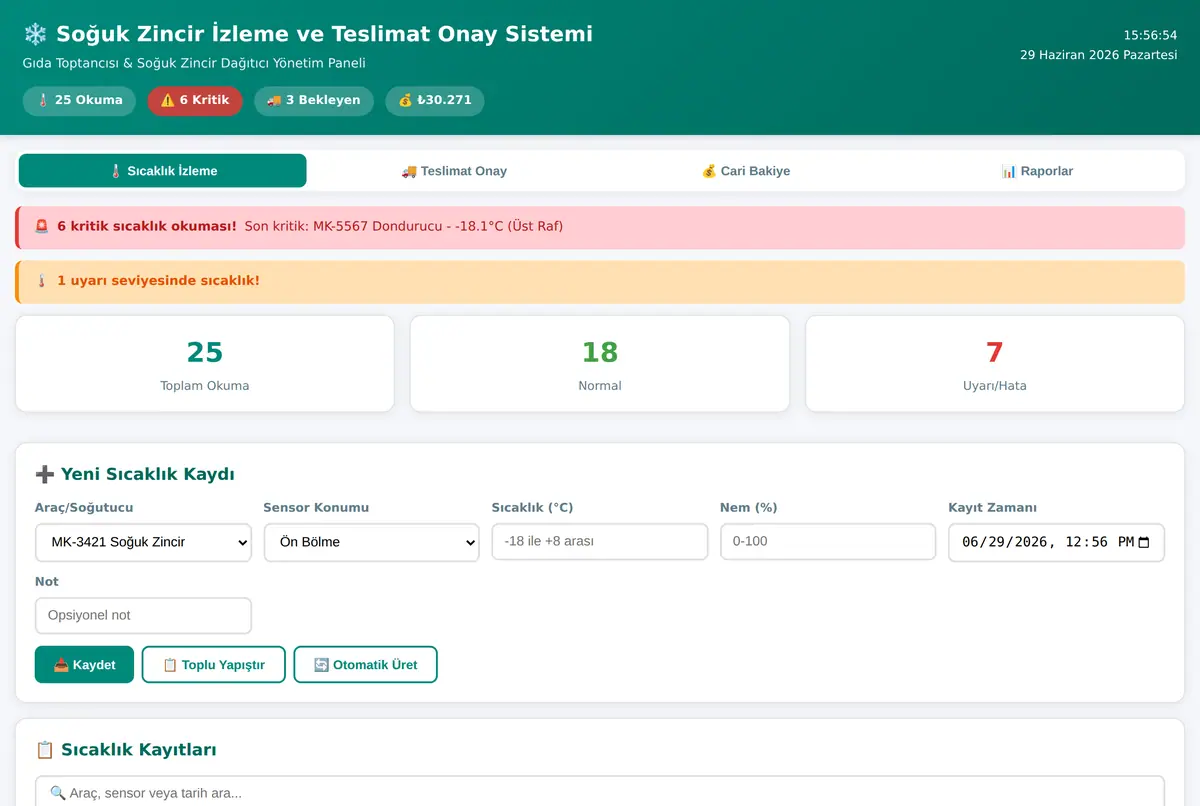
Task: Click the Otomatik Üret button
Action: click(366, 665)
